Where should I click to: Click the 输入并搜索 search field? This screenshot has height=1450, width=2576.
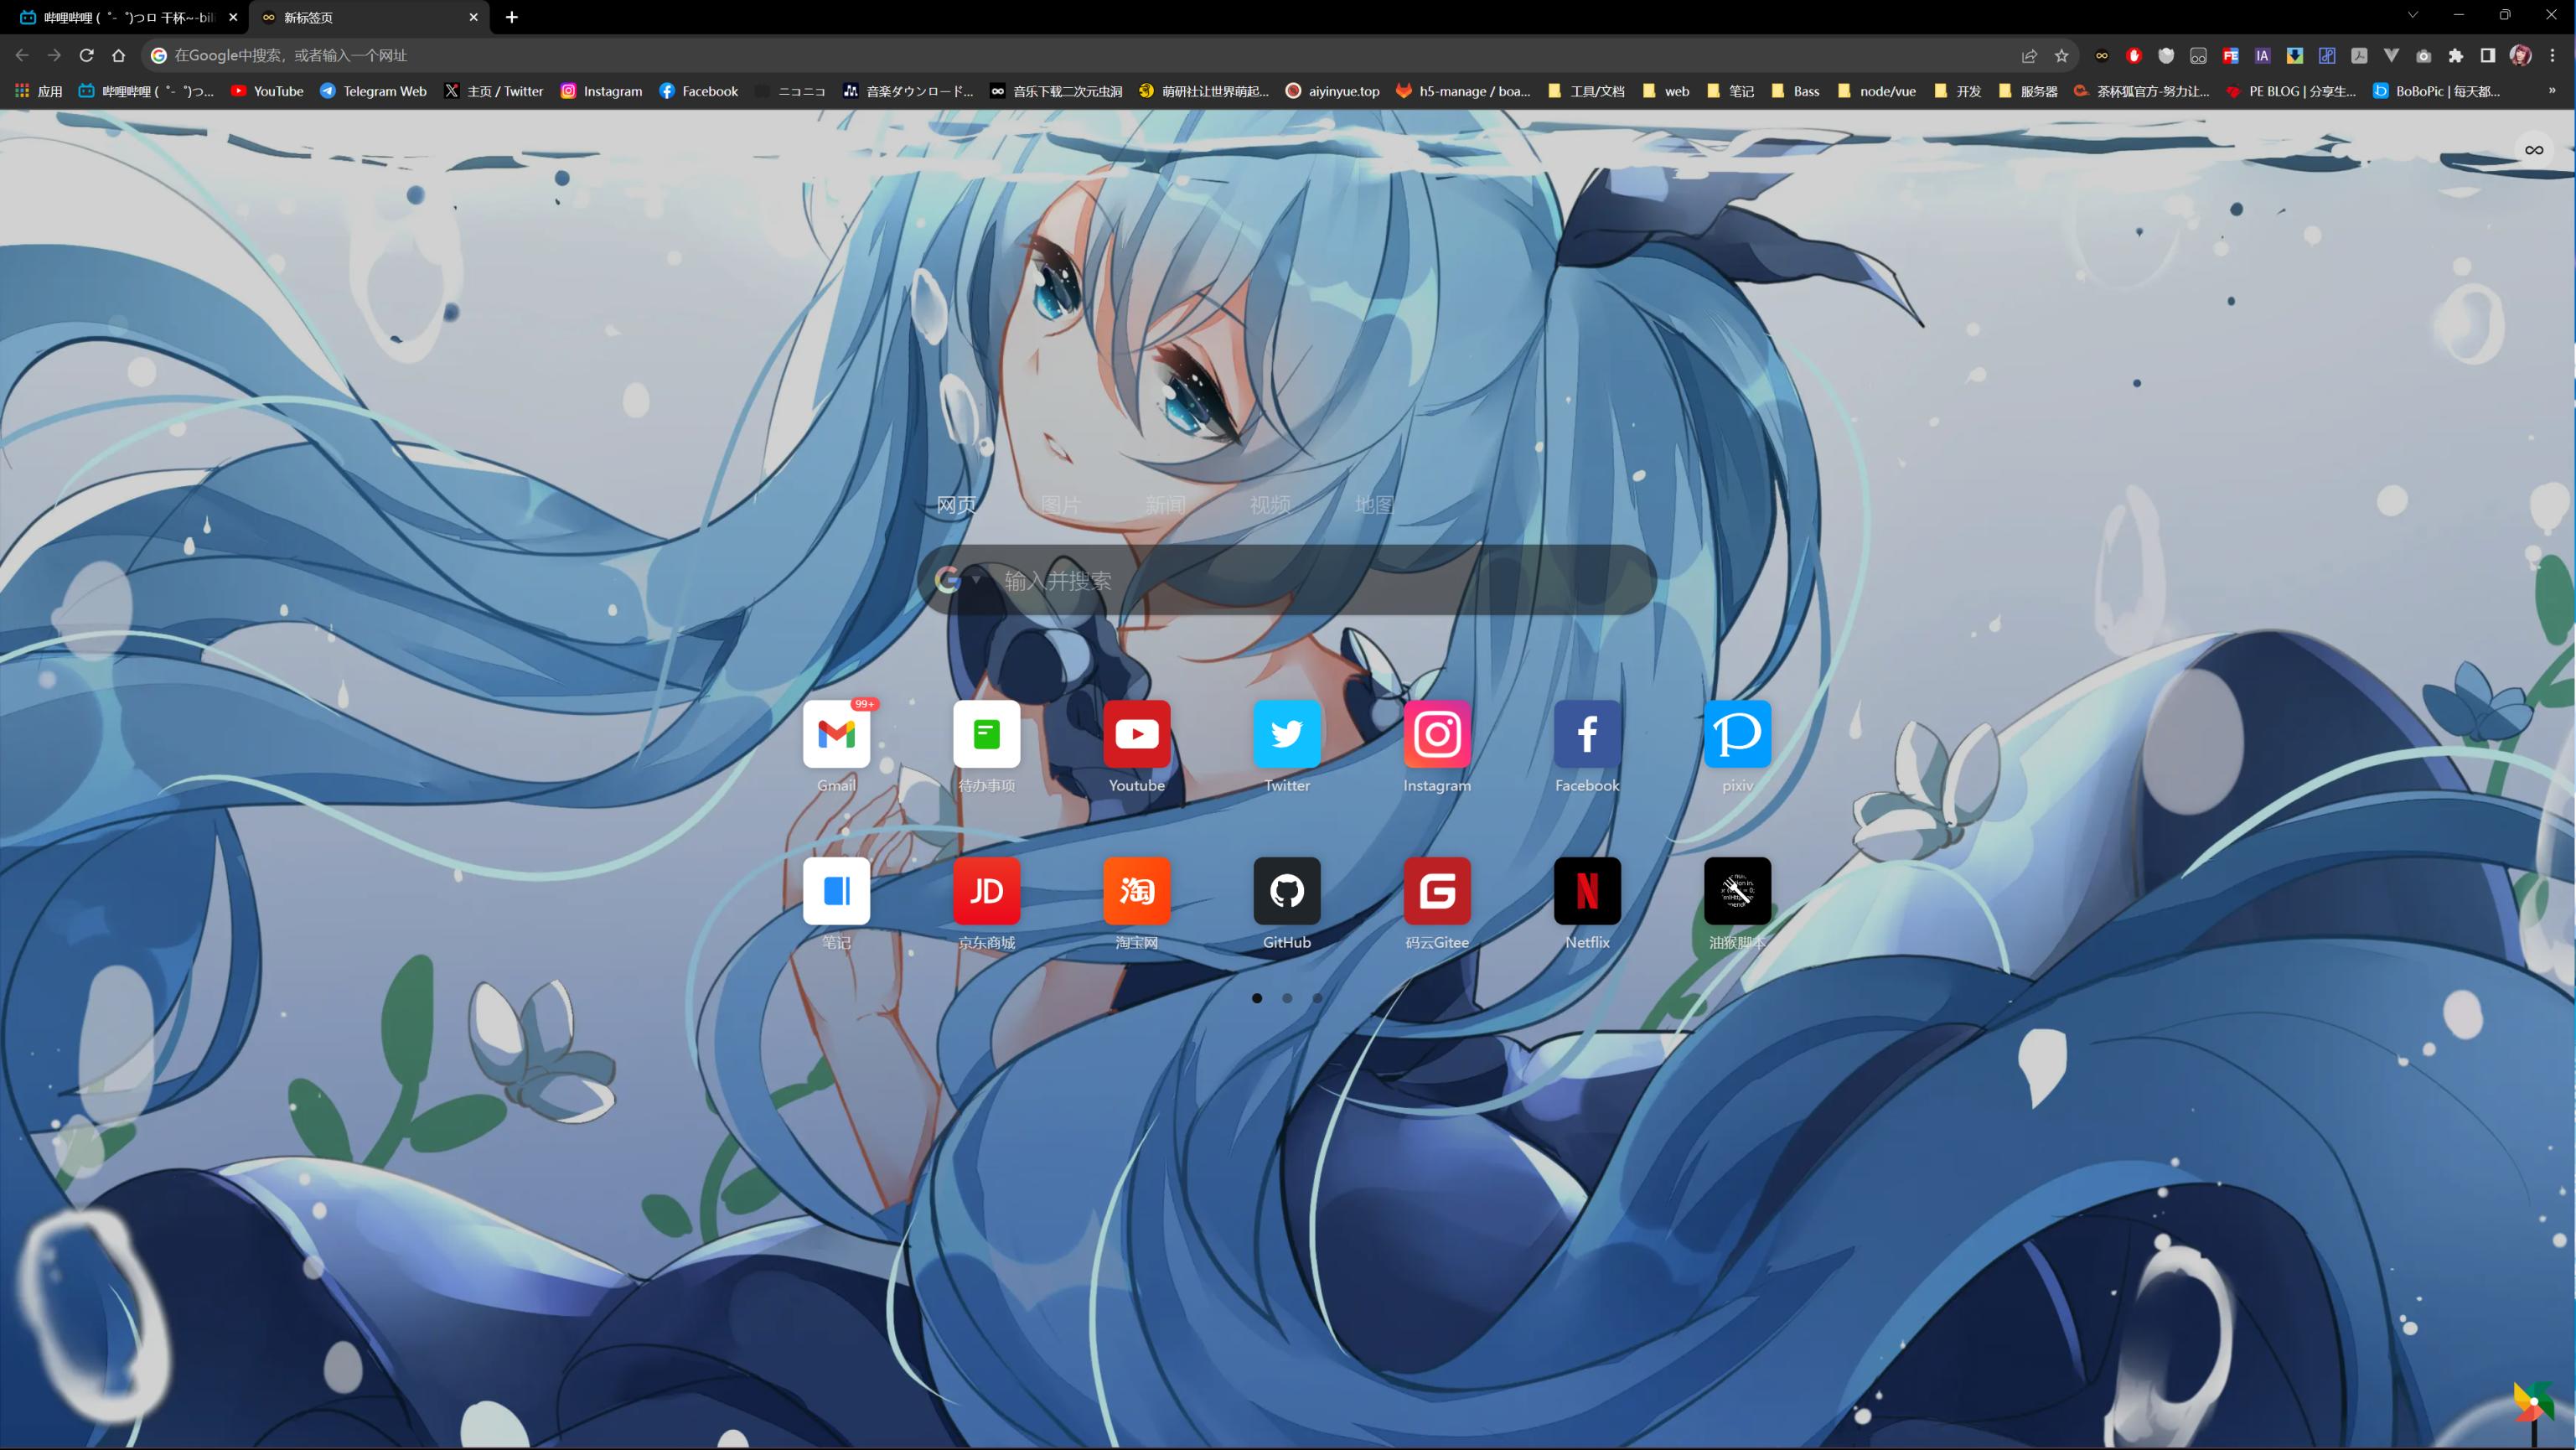coord(1300,580)
